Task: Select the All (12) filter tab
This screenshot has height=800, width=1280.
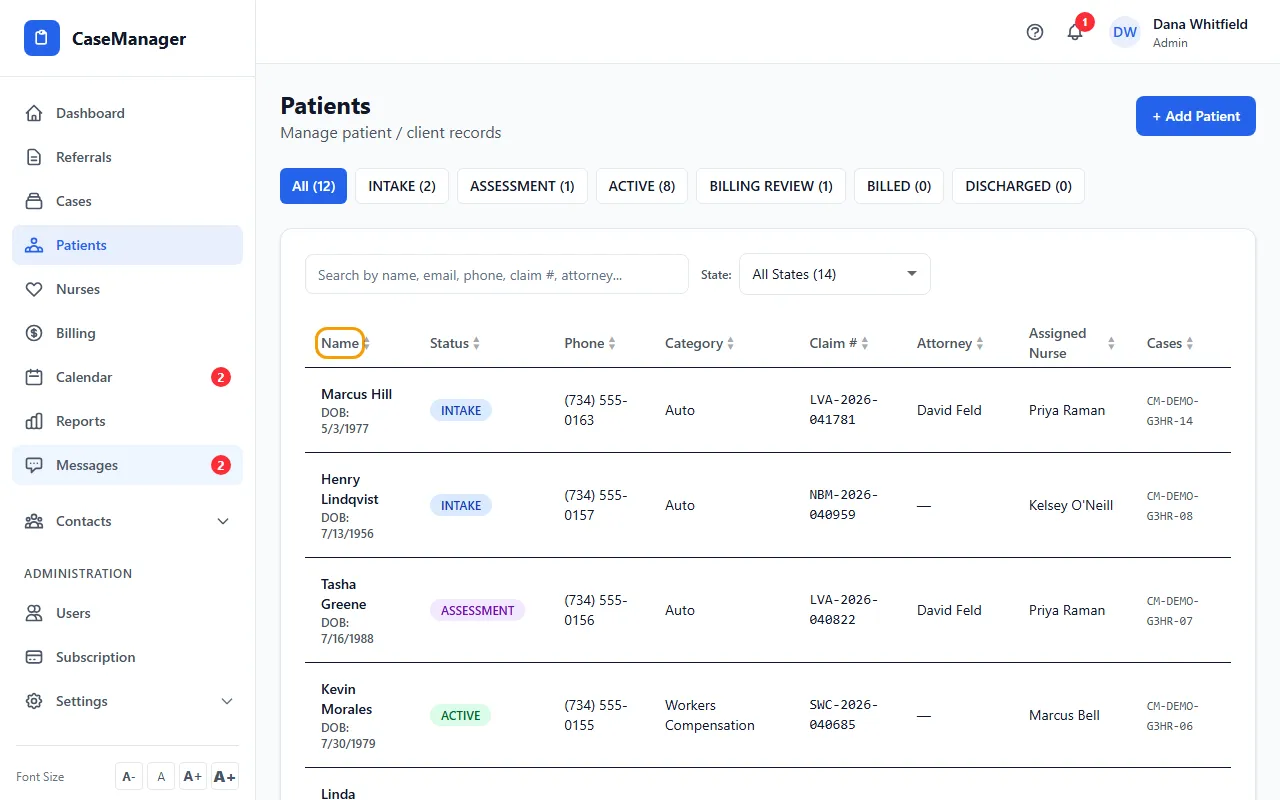Action: 313,186
